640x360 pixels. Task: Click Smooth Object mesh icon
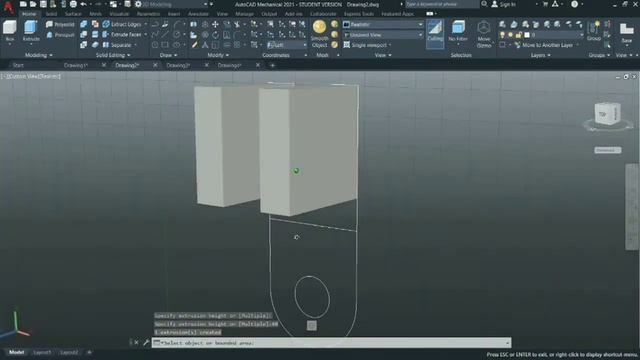click(x=319, y=33)
